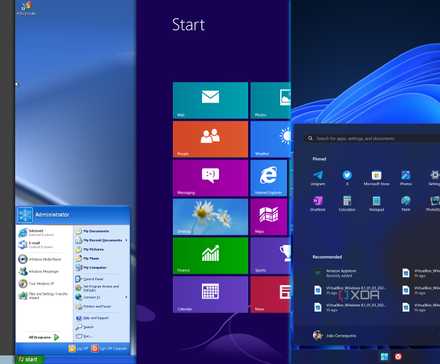Screen dimensions: 440x364
Task: Open the Settings gear pinned app
Action: pos(434,178)
